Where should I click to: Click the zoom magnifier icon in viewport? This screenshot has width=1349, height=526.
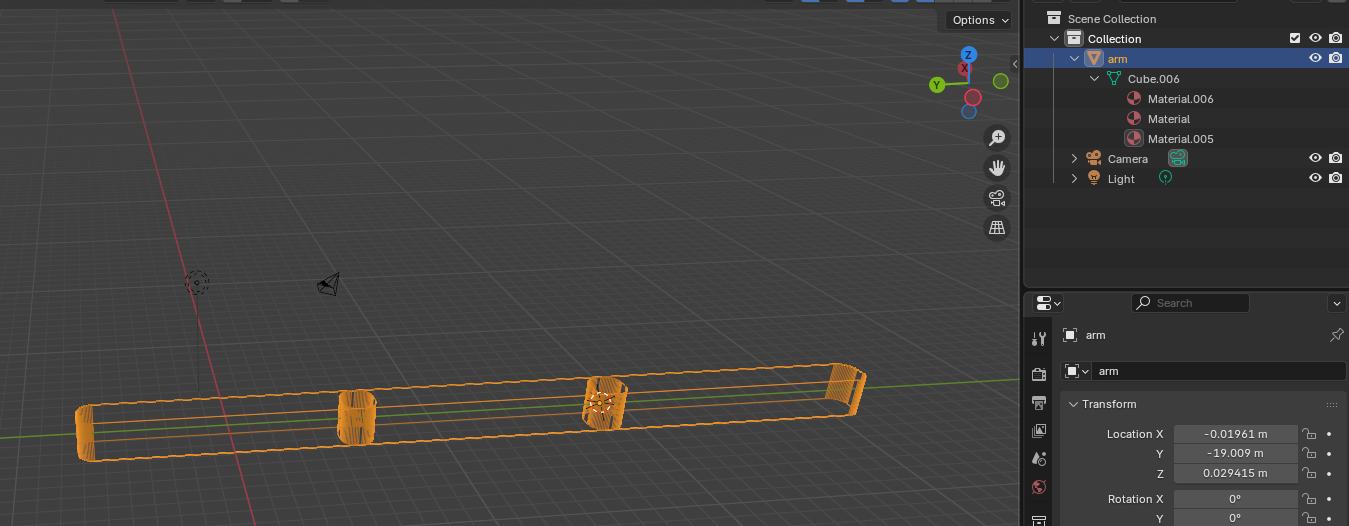pyautogui.click(x=996, y=138)
